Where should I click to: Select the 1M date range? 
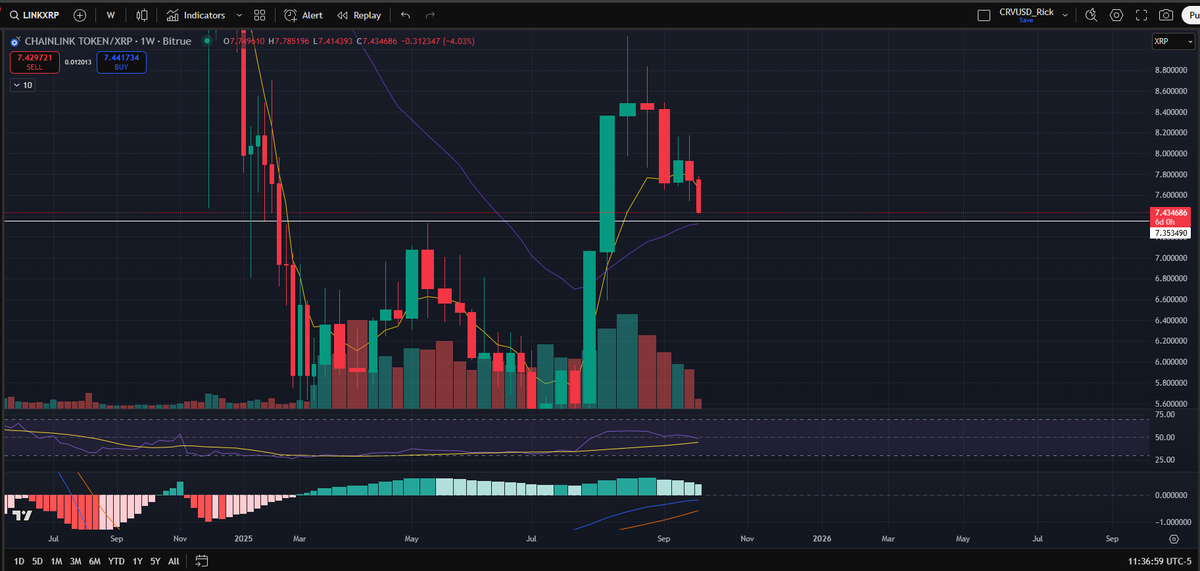[57, 561]
